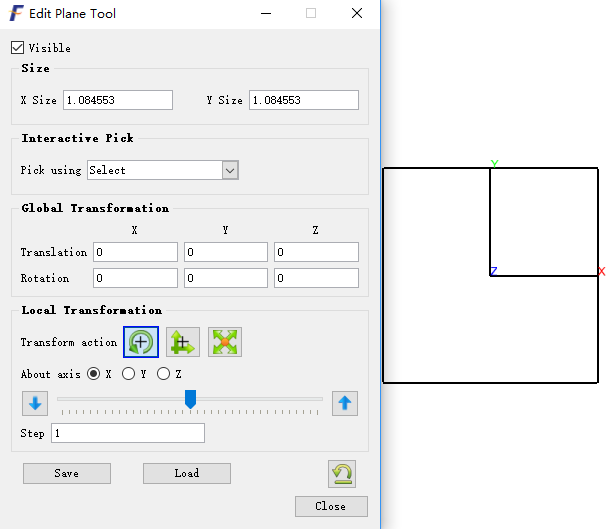Screen dimensions: 611x529
Task: Select the scale transform action icon
Action: coord(225,342)
